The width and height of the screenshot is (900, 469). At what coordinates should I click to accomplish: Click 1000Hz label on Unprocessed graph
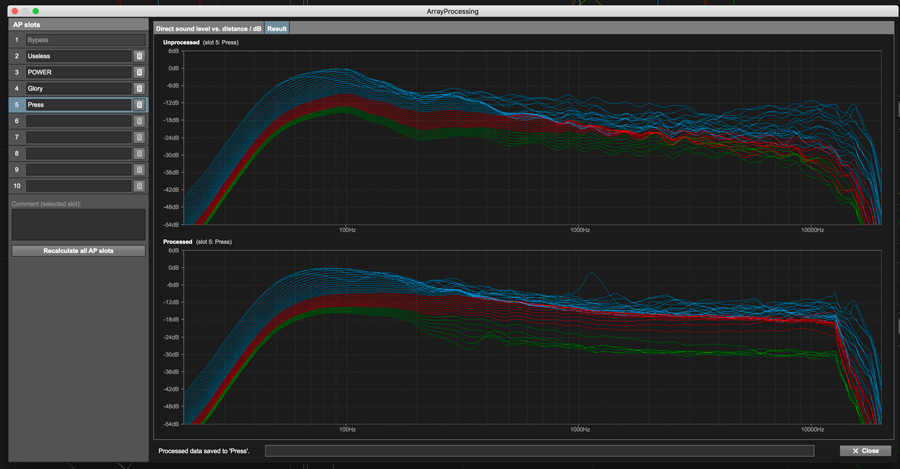(x=580, y=230)
